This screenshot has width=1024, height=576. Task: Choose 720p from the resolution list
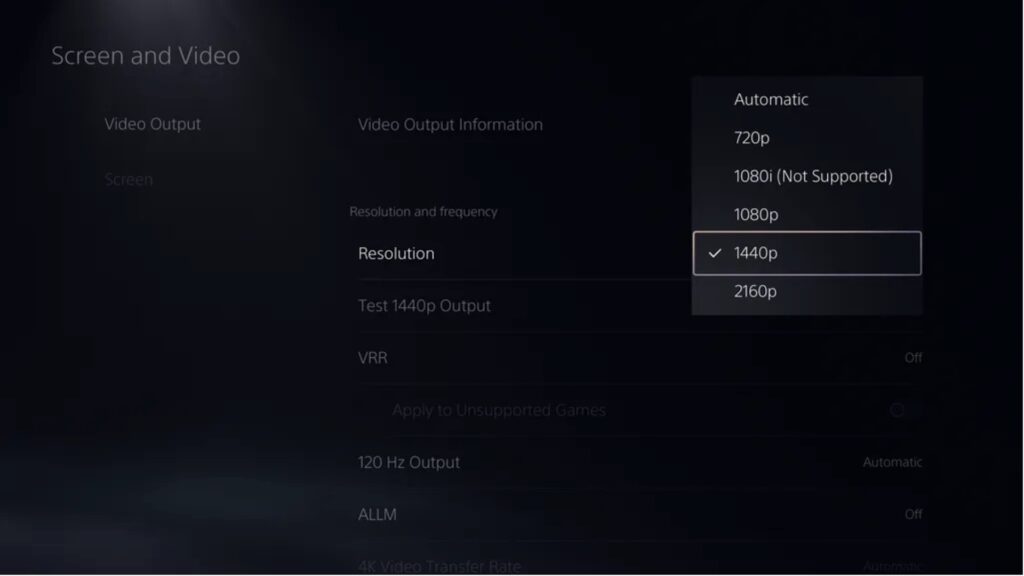click(x=807, y=138)
